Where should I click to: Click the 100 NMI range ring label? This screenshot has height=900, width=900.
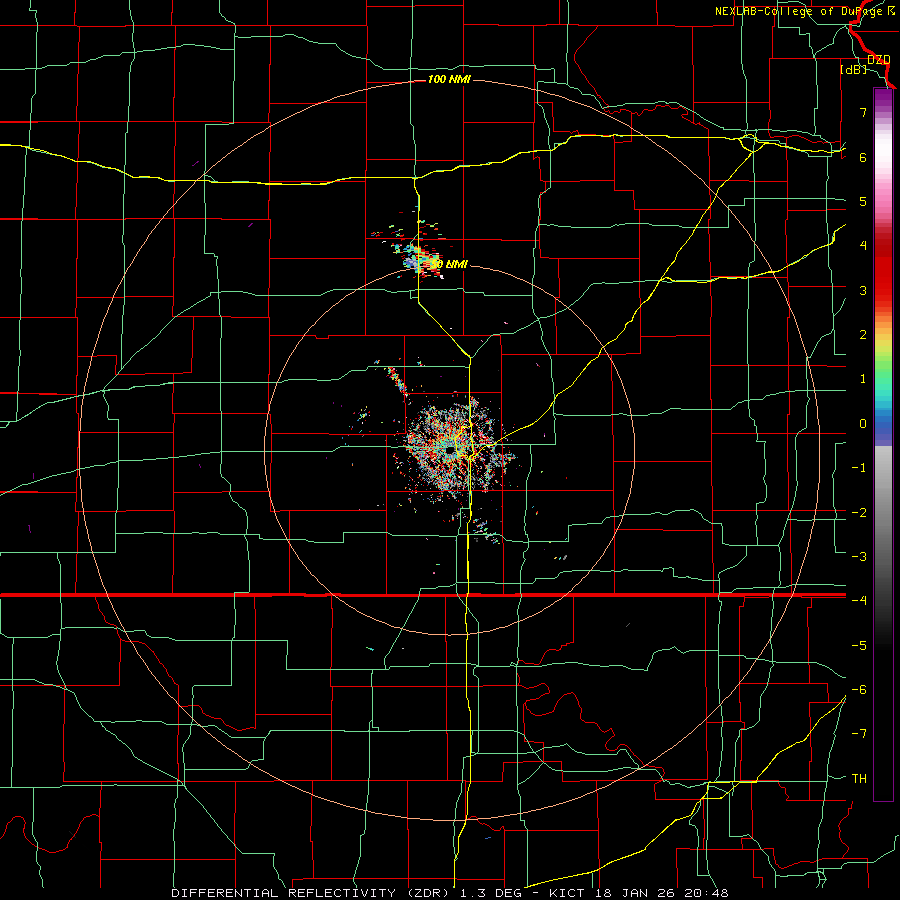449,79
